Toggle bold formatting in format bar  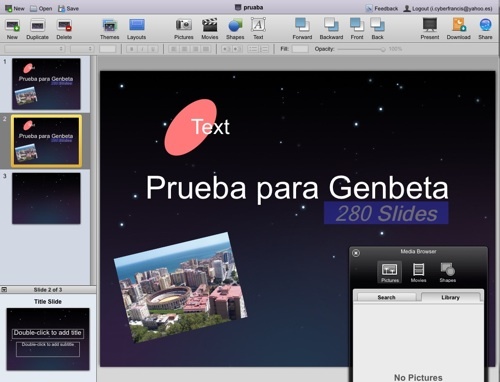tap(132, 49)
